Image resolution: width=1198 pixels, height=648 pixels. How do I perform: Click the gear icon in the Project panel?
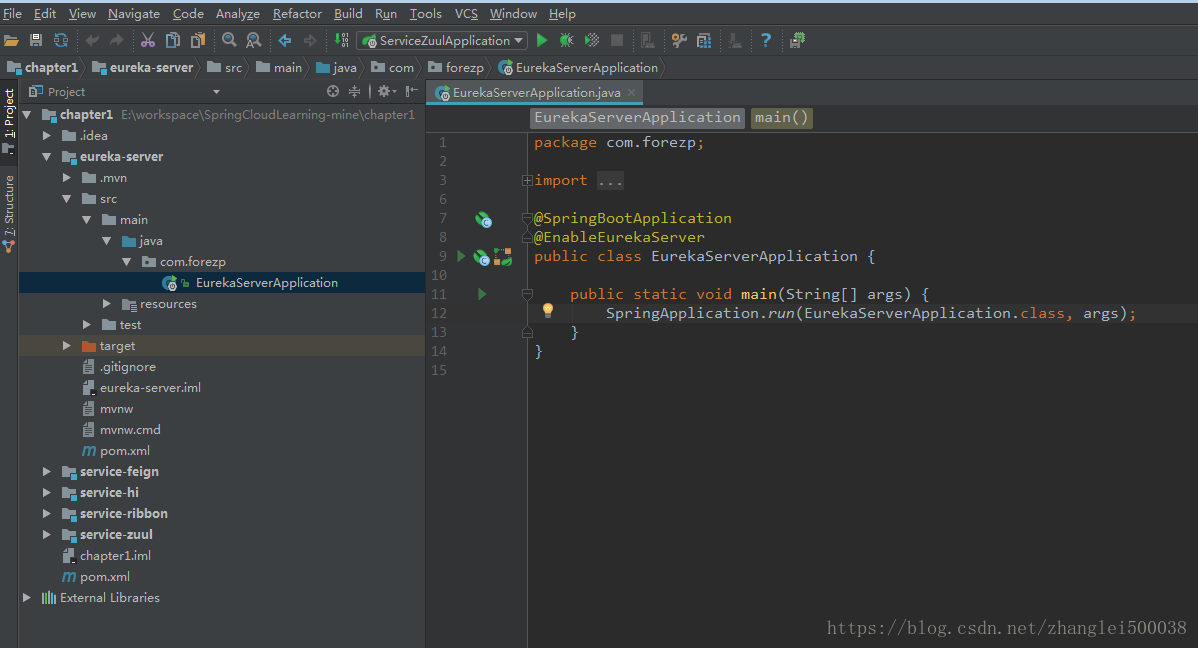click(384, 91)
